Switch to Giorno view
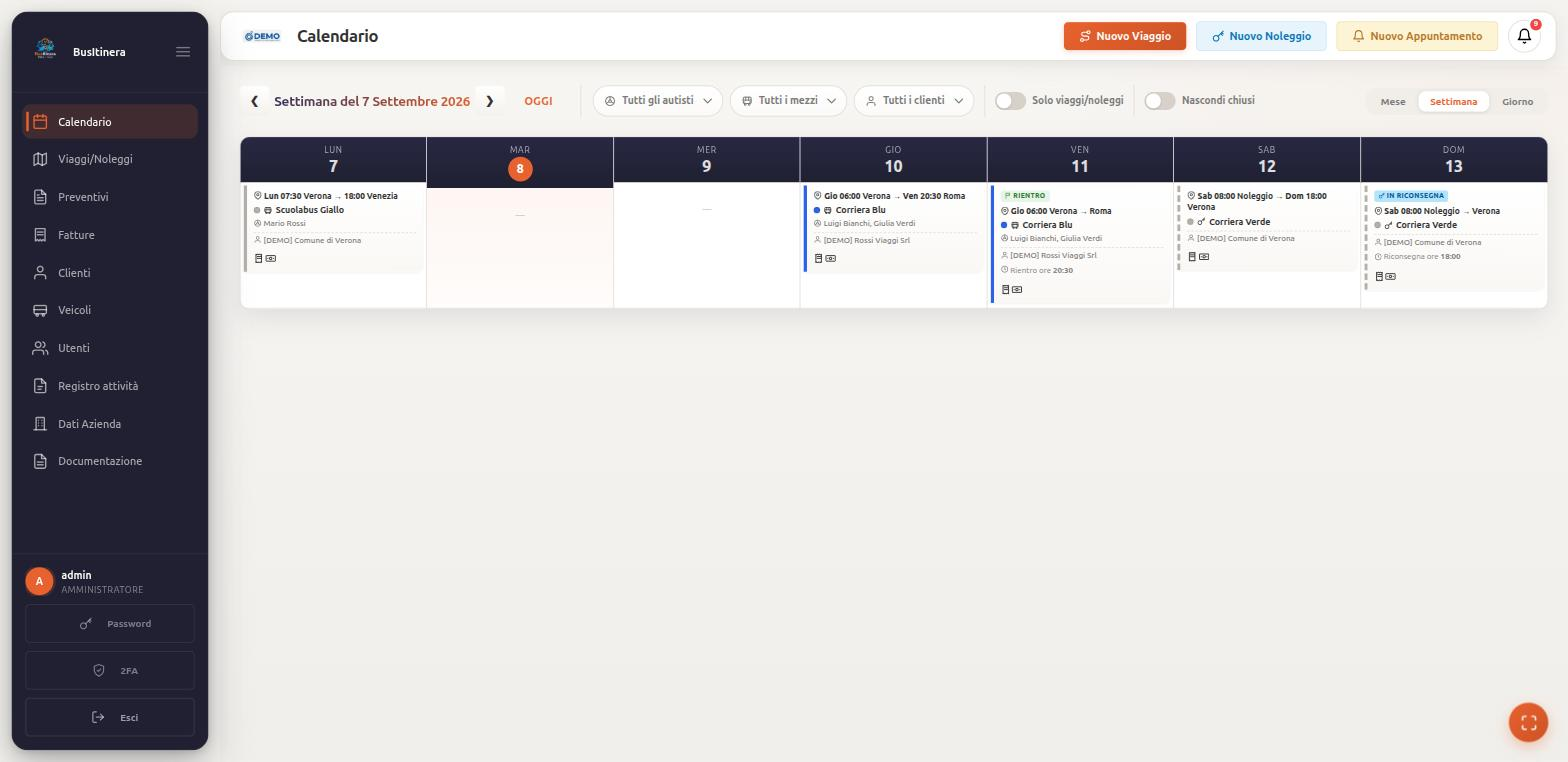 pyautogui.click(x=1517, y=102)
